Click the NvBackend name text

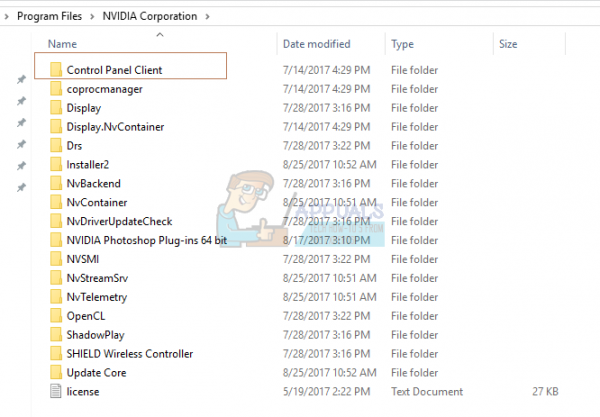93,184
